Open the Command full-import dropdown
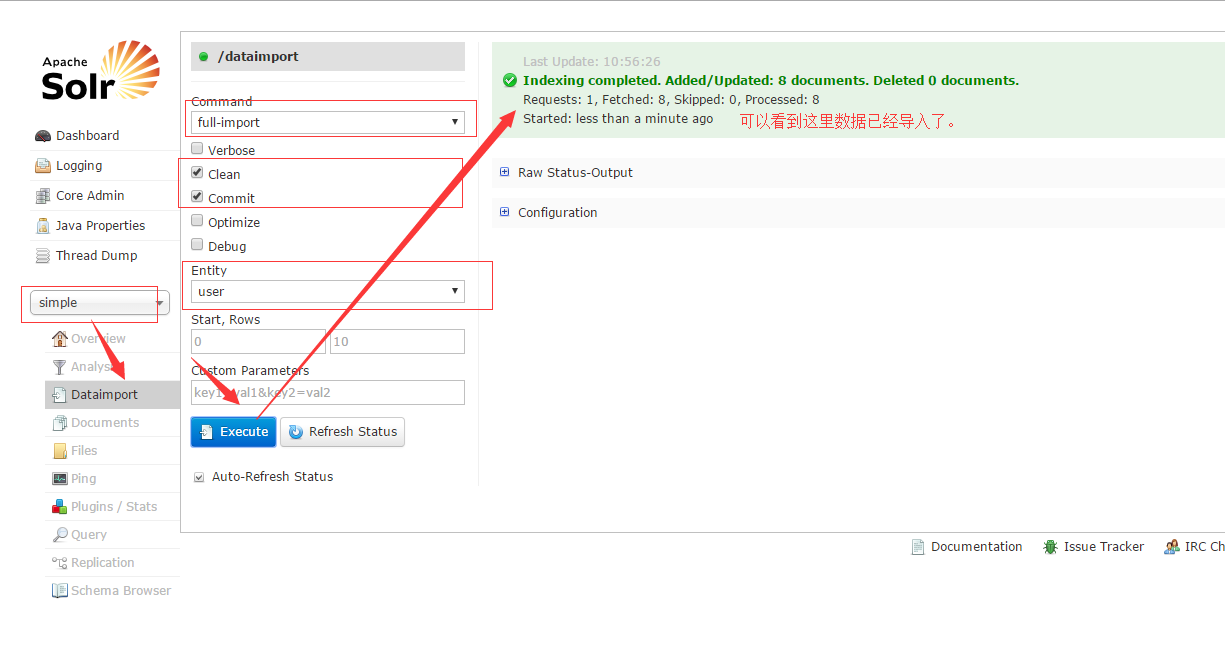The width and height of the screenshot is (1225, 671). pyautogui.click(x=327, y=122)
